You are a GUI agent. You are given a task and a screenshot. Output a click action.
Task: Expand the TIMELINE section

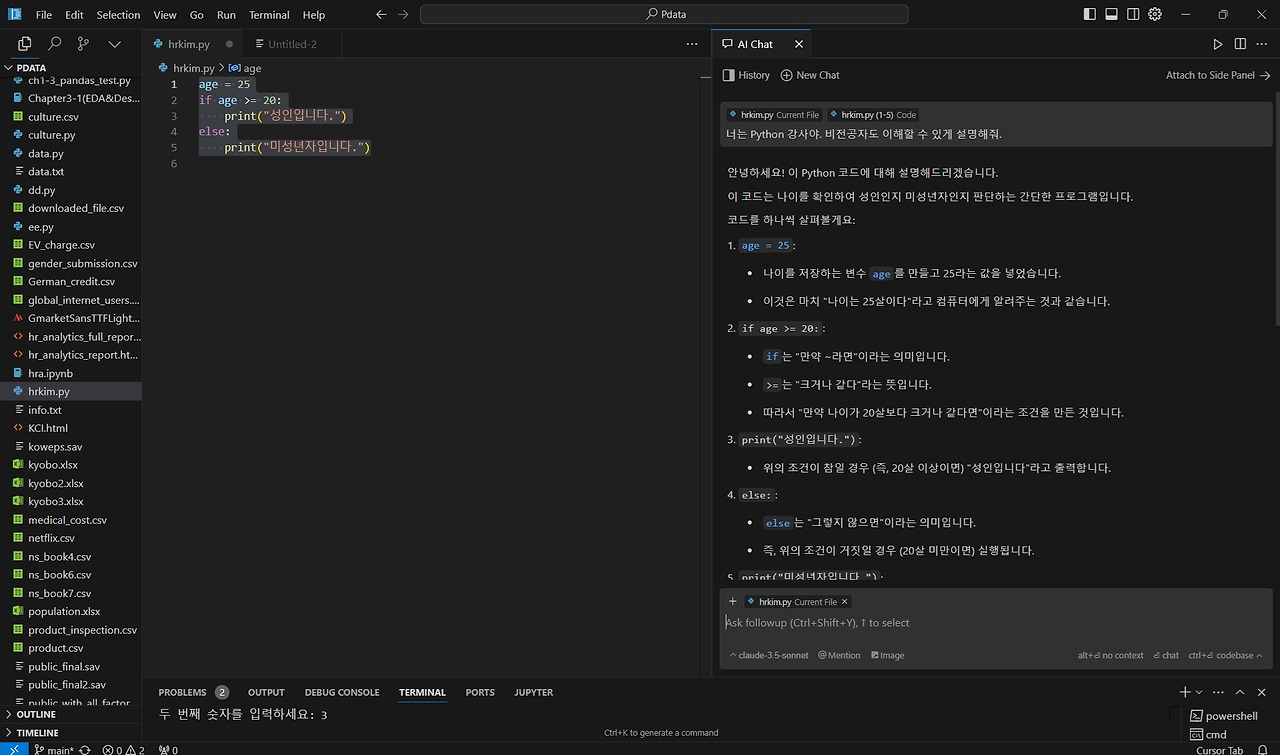tap(70, 733)
